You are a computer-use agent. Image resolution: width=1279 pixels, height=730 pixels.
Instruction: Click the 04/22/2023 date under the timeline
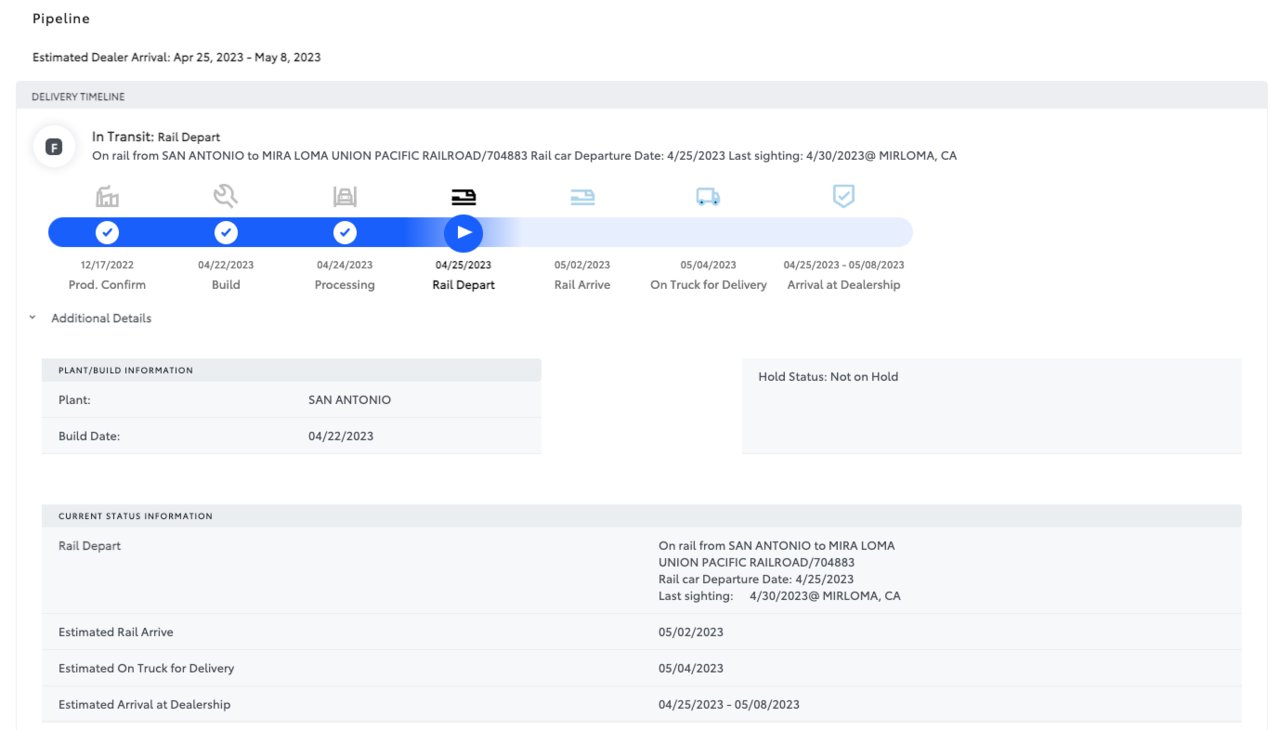(x=226, y=265)
